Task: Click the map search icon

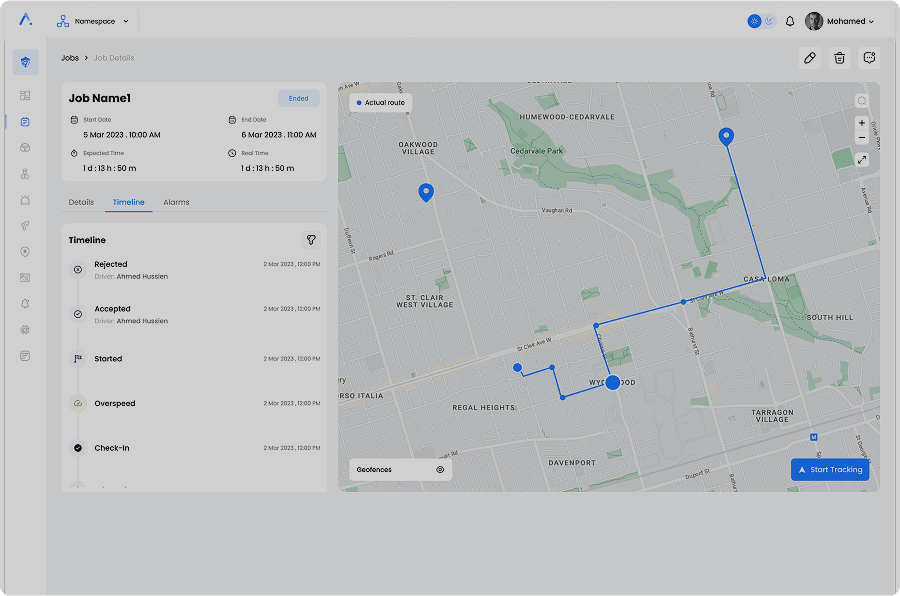Action: click(x=862, y=101)
